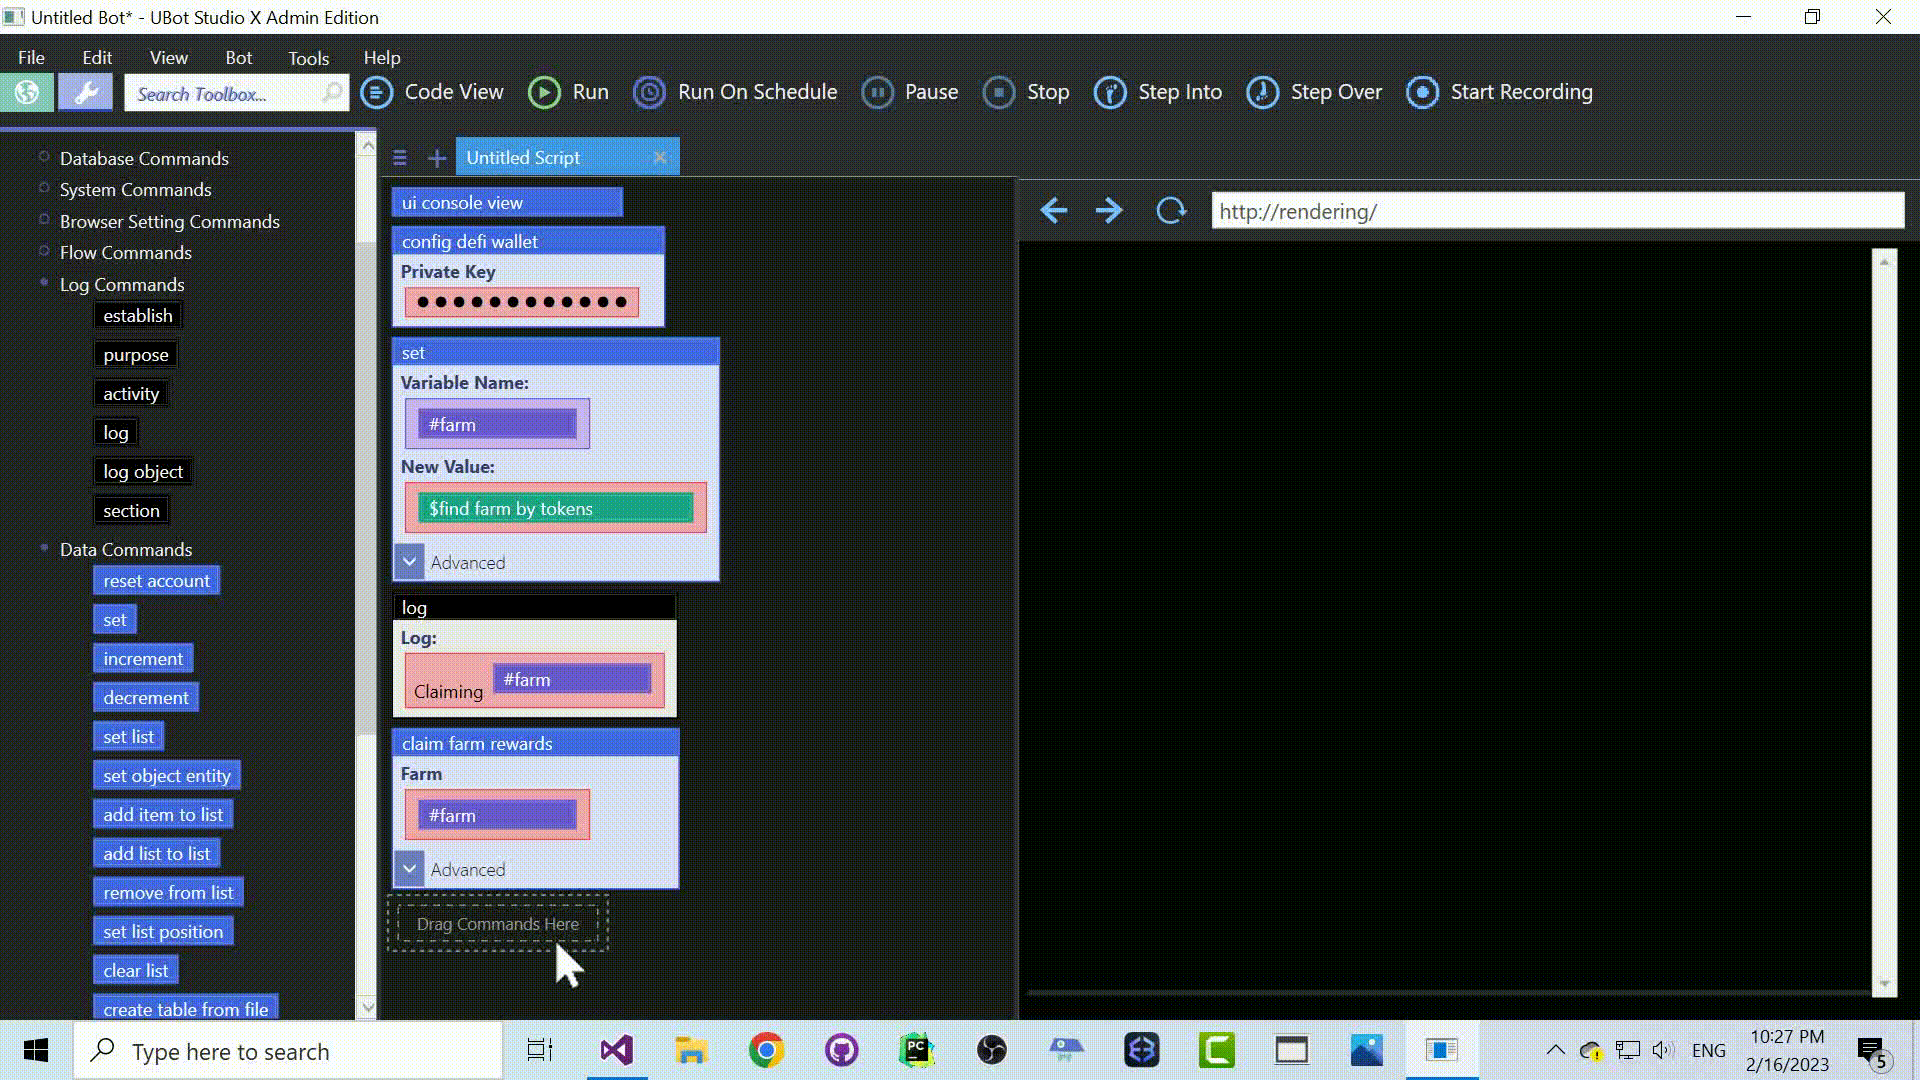This screenshot has height=1080, width=1920.
Task: Click the Private Key password field
Action: click(x=521, y=302)
